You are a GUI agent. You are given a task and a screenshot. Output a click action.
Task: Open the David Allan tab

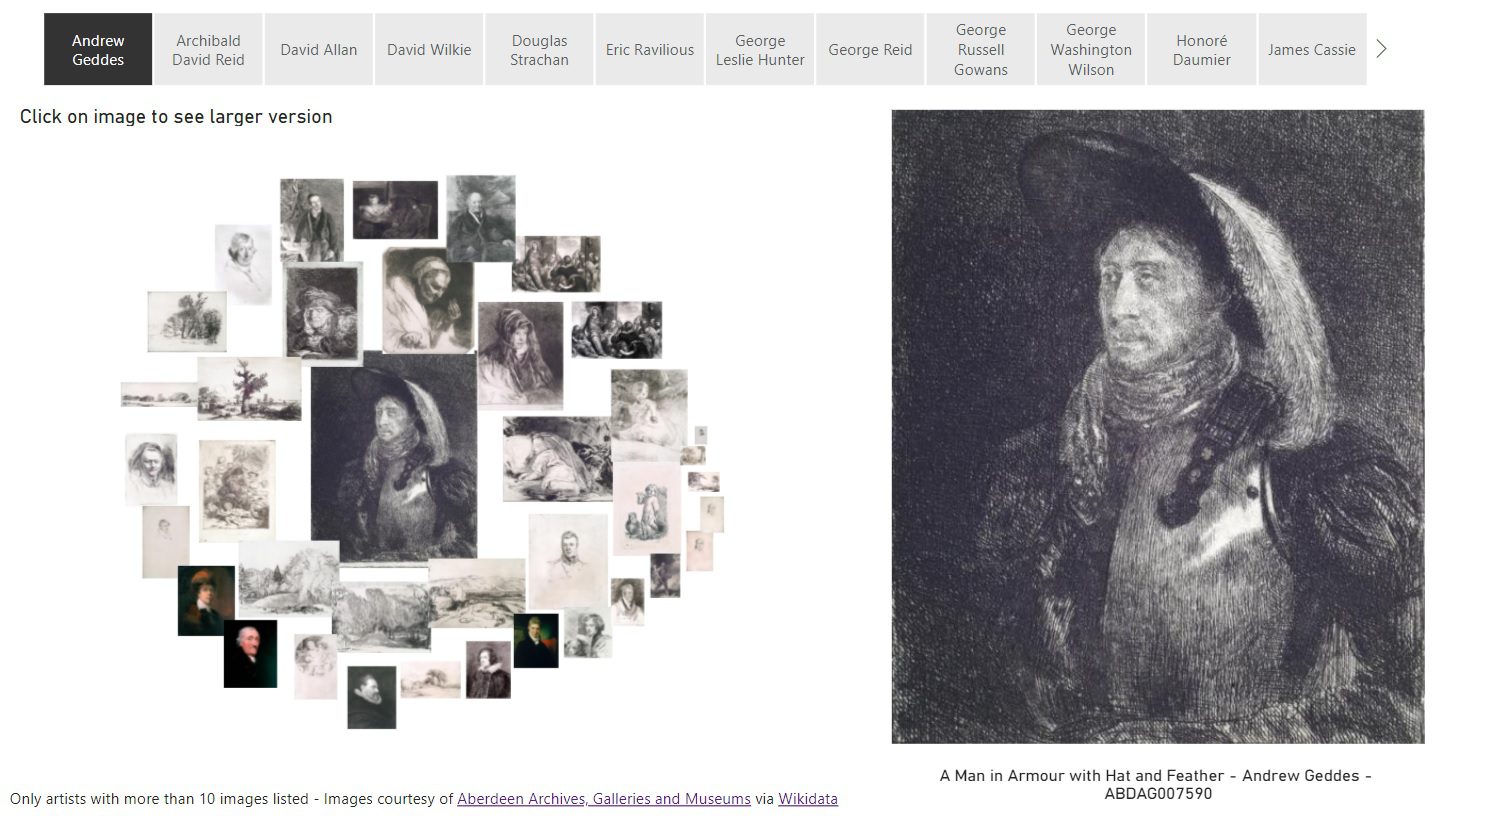coord(318,49)
